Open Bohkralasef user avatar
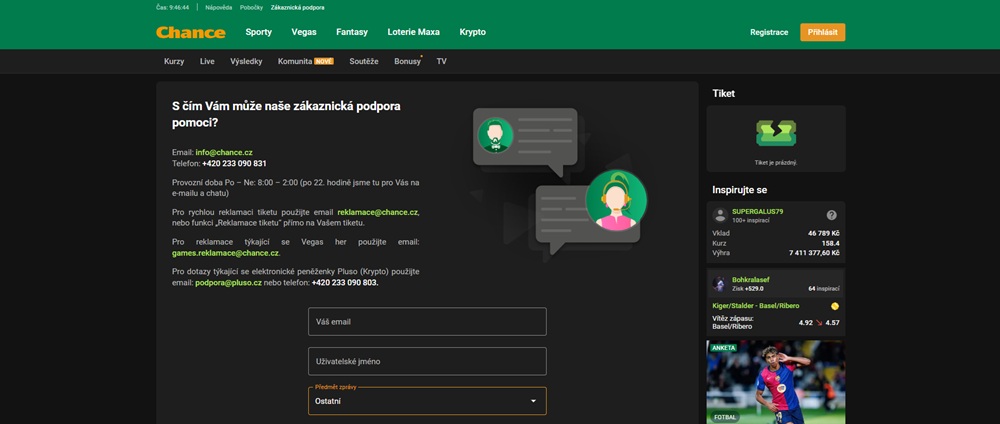The width and height of the screenshot is (1000, 424). tap(720, 285)
